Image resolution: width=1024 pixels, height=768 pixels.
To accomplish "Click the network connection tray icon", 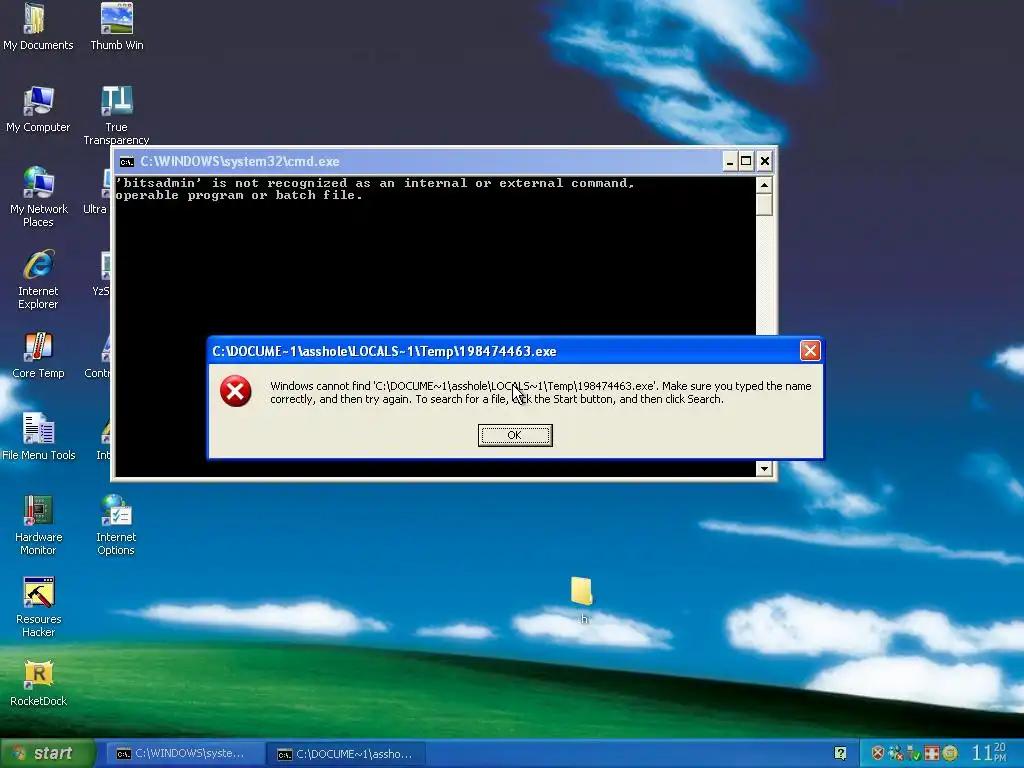I will tap(895, 754).
